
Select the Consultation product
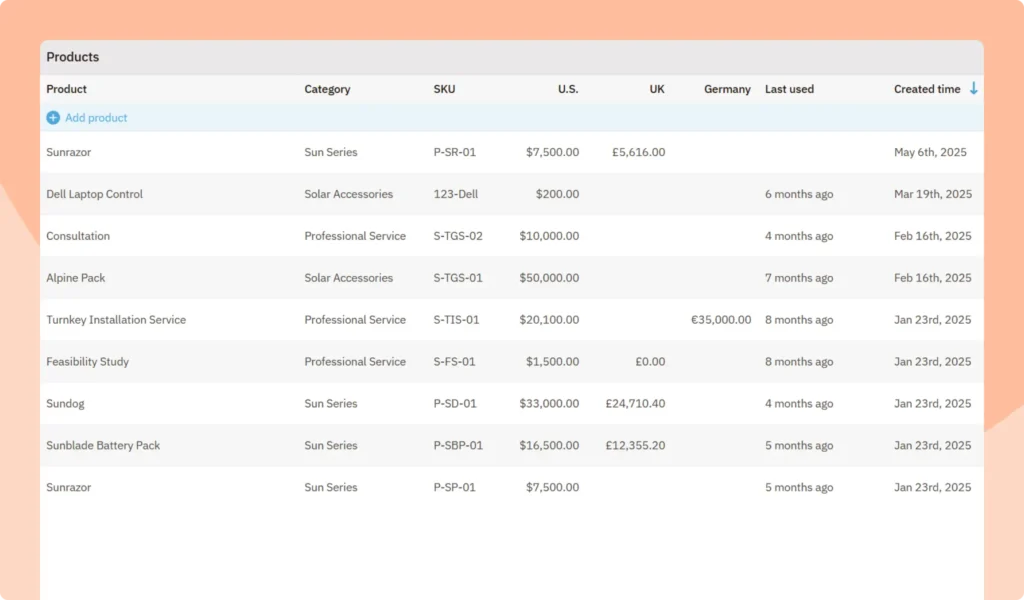coord(78,236)
